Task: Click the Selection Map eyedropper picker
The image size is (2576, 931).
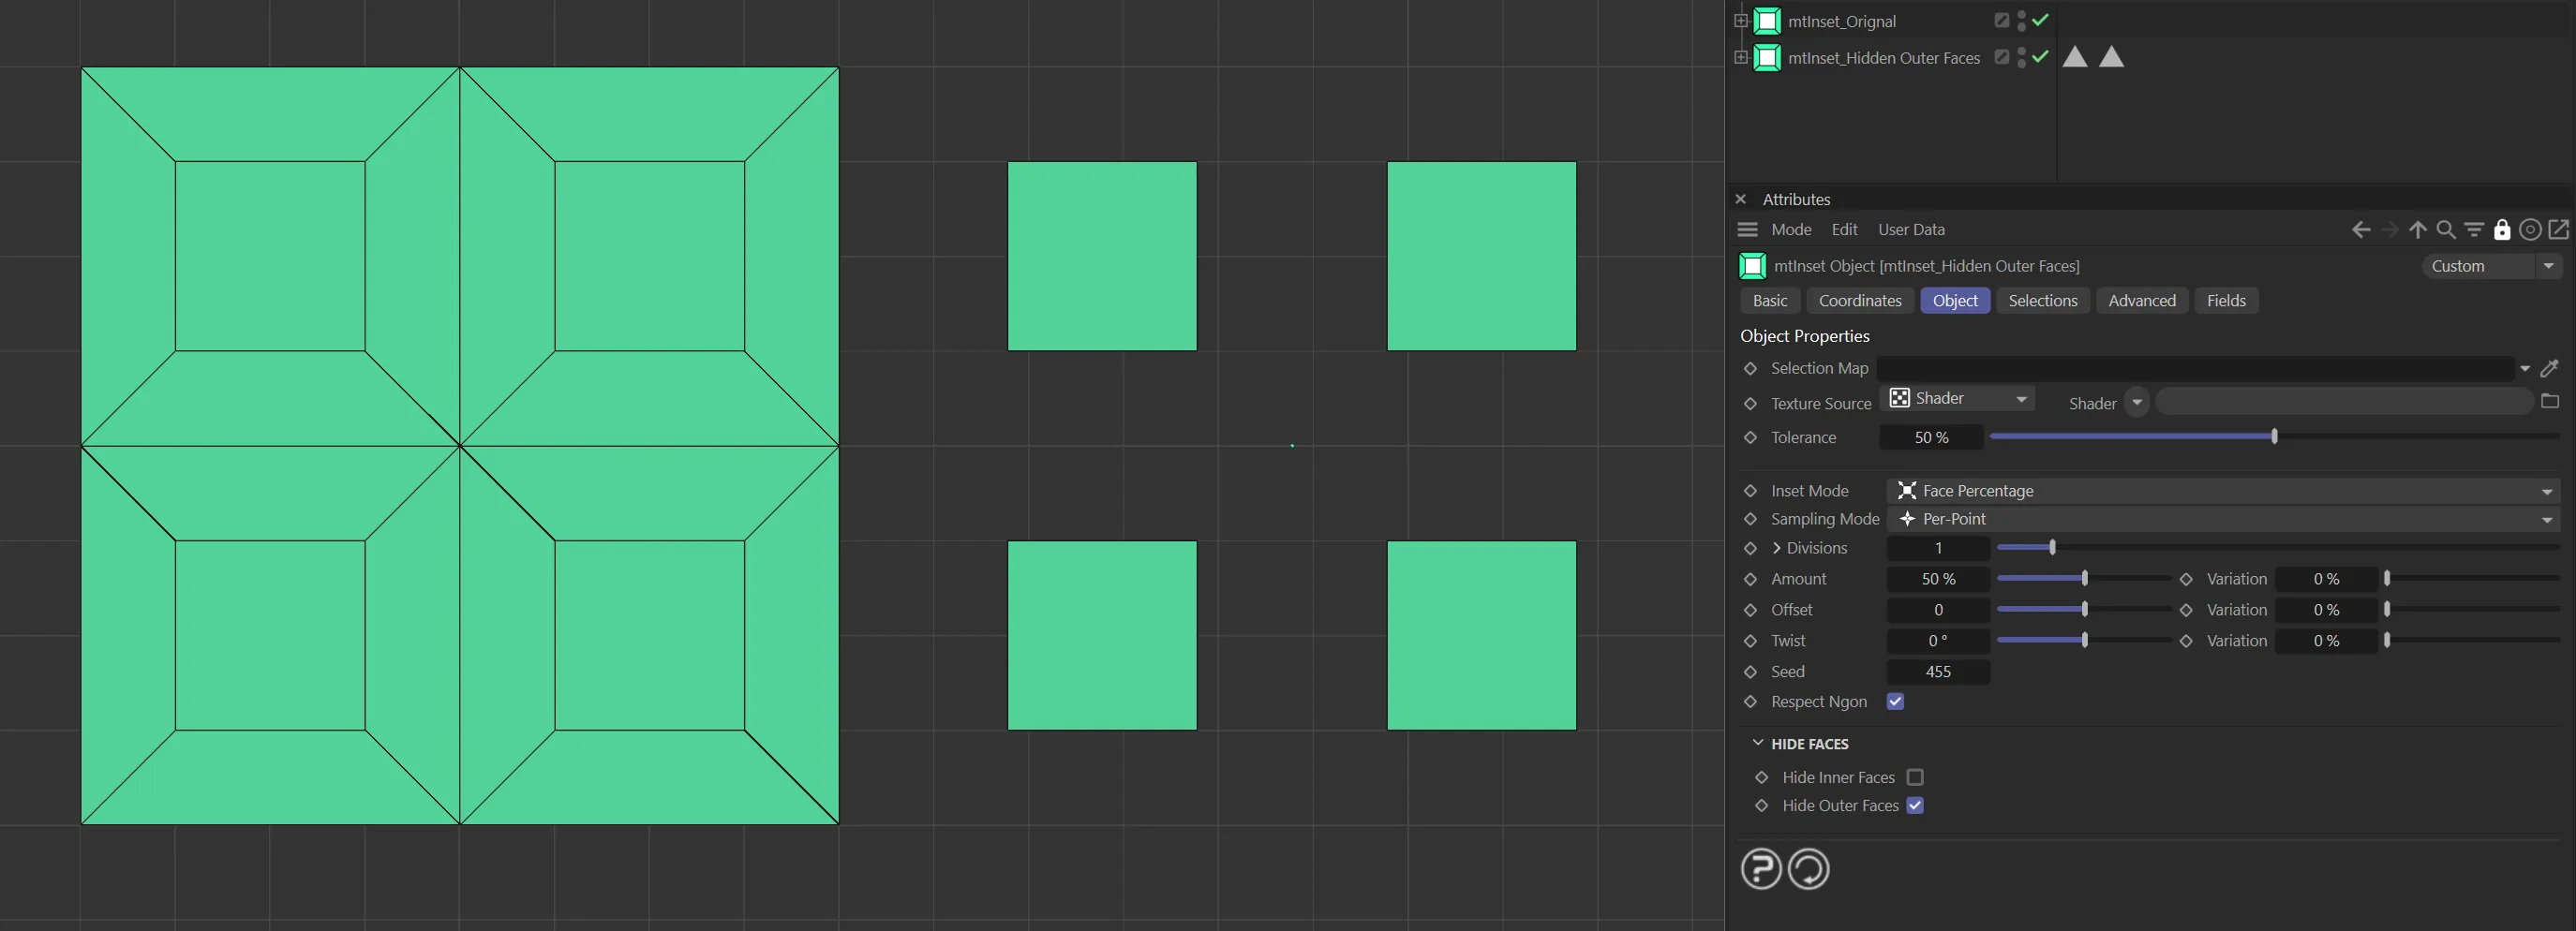Action: tap(2550, 368)
